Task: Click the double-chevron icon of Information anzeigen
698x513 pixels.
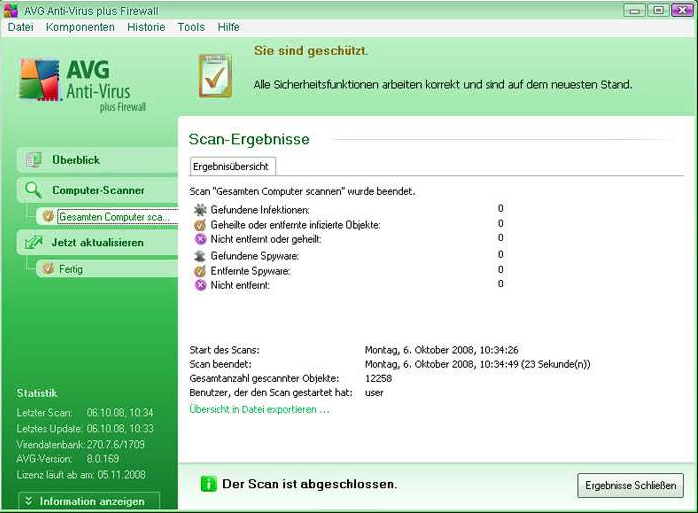Action: tap(28, 501)
